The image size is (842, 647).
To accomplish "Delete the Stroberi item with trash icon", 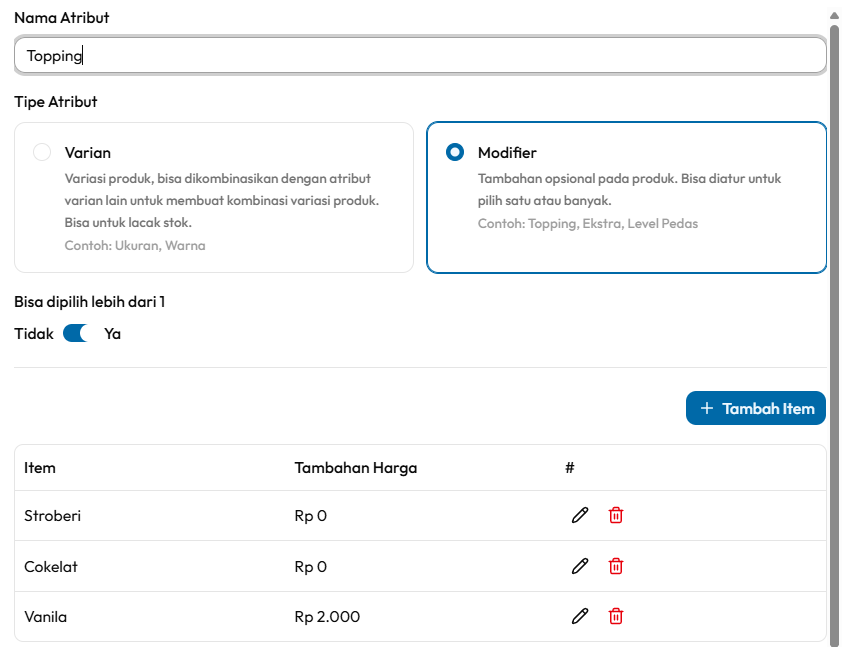I will (616, 515).
